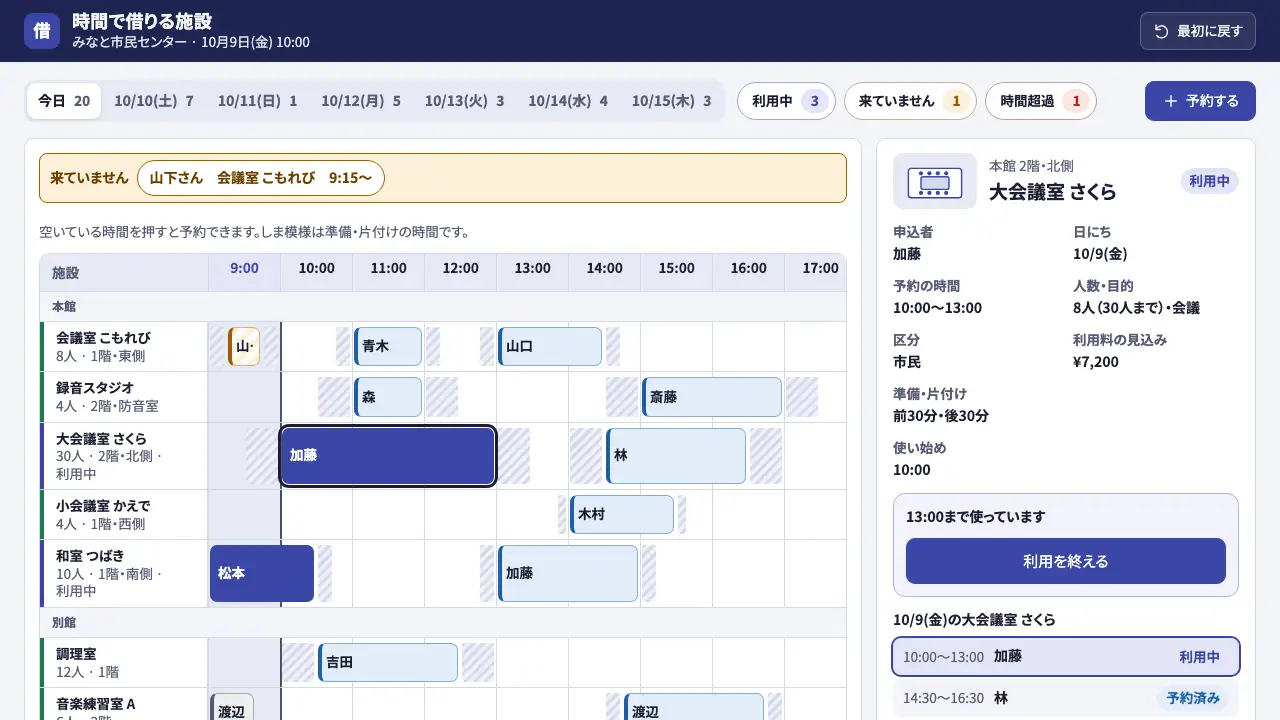Select 加藤 booking in 和室 つばき

coord(568,573)
